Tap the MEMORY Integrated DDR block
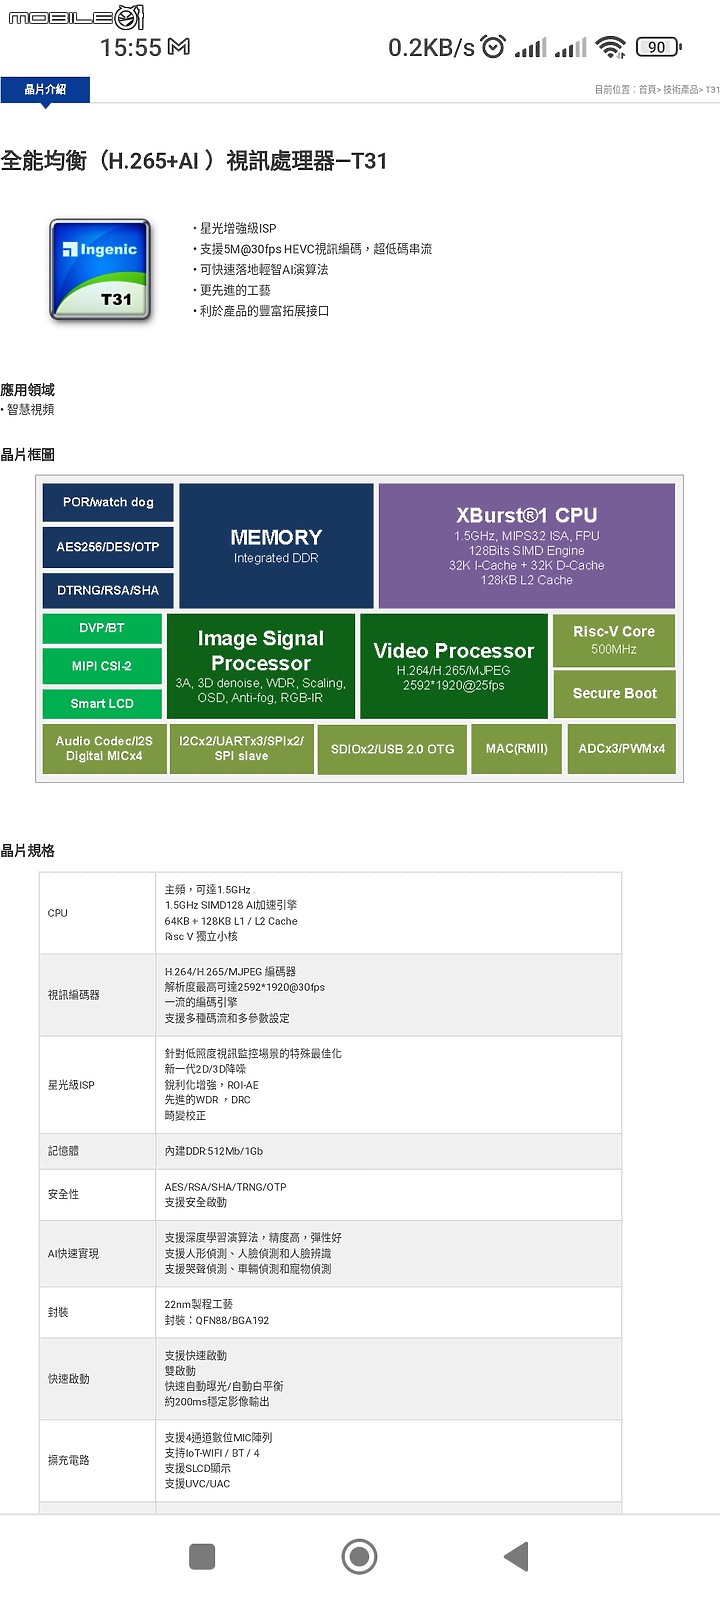720x1600 pixels. pyautogui.click(x=276, y=546)
